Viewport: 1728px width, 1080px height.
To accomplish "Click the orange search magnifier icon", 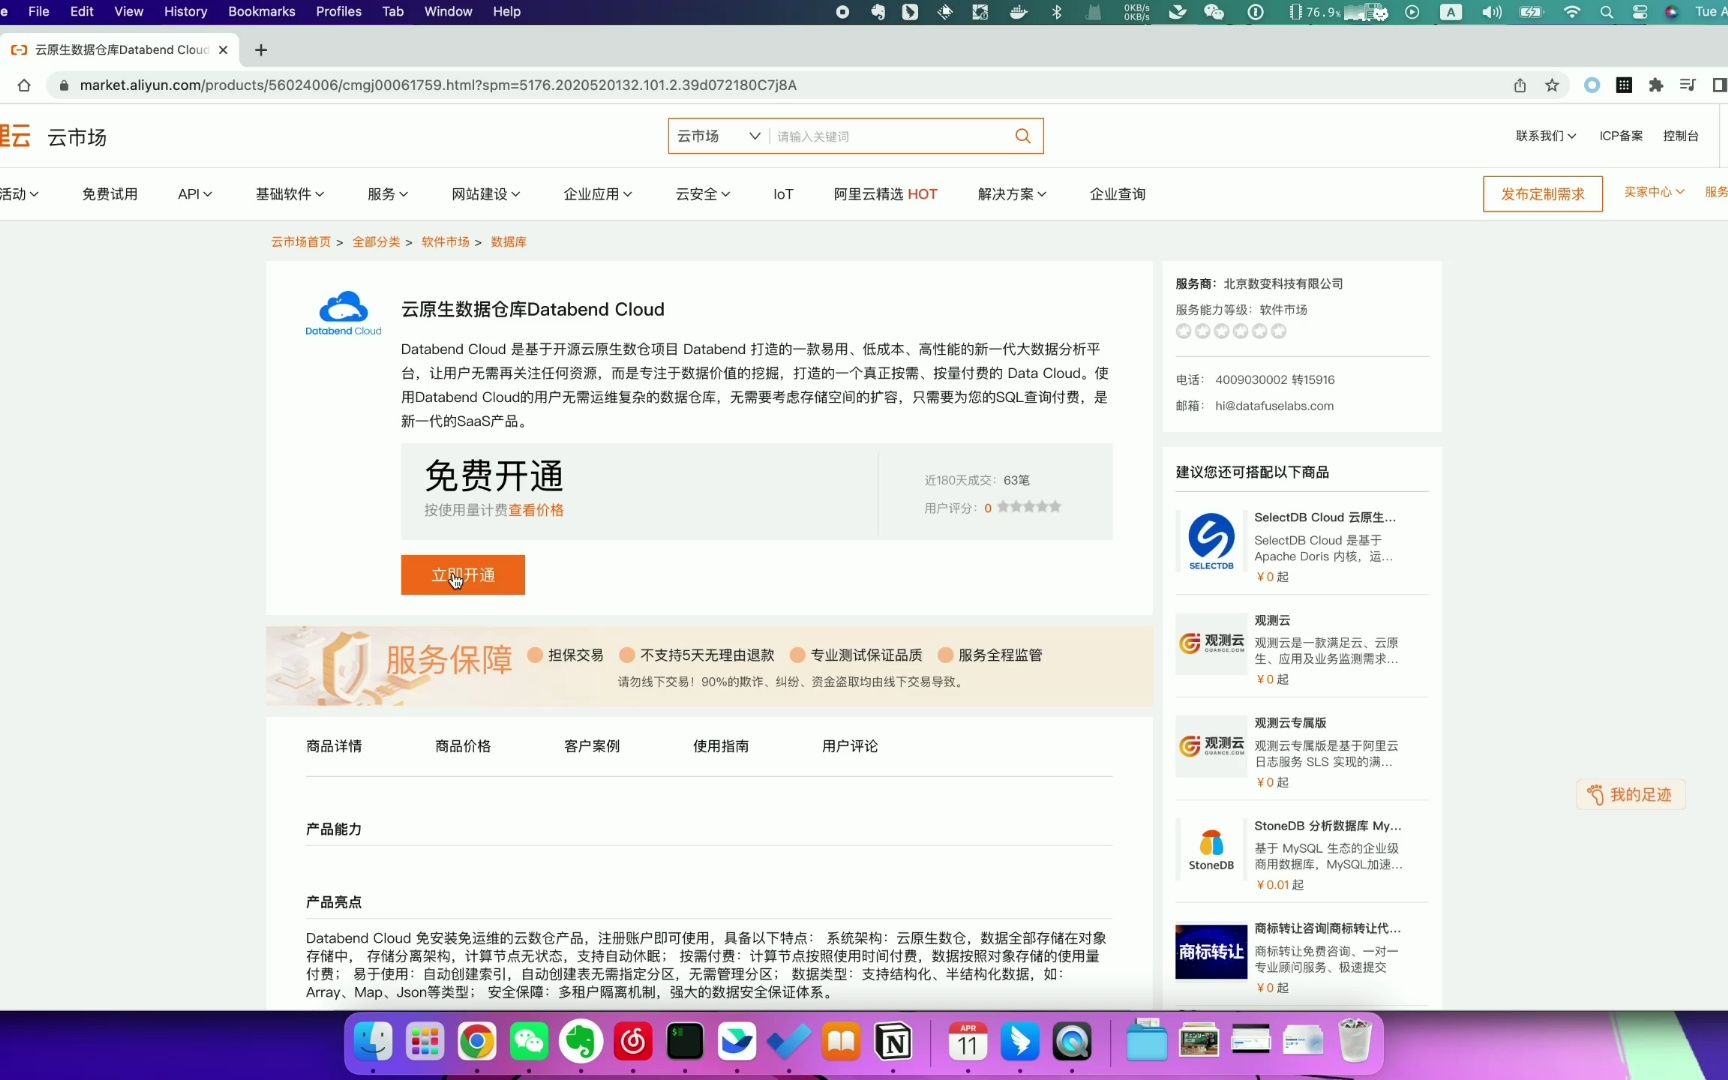I will click(1022, 136).
